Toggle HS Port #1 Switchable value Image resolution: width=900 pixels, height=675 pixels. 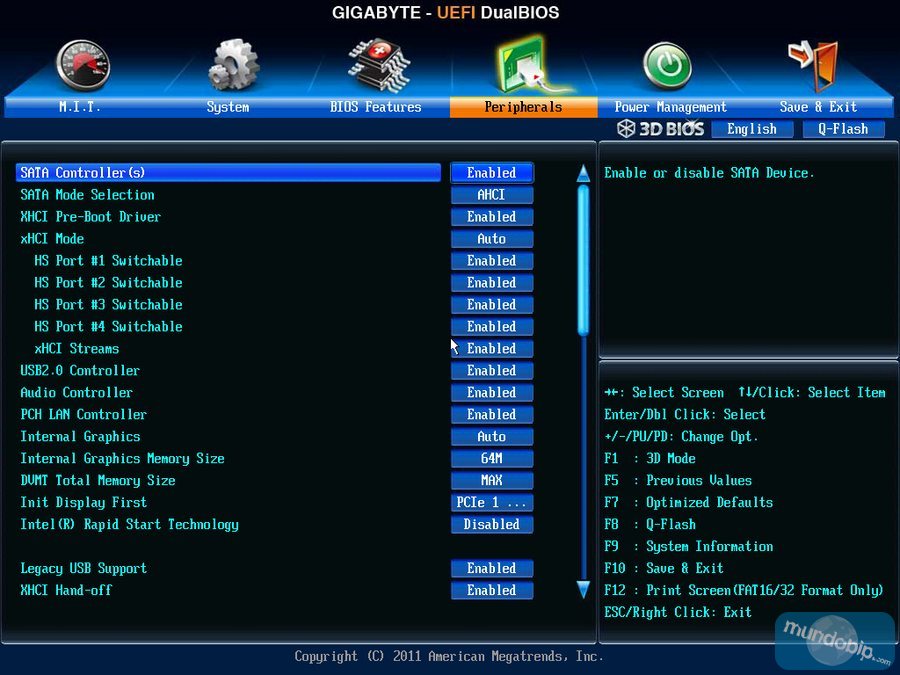492,261
